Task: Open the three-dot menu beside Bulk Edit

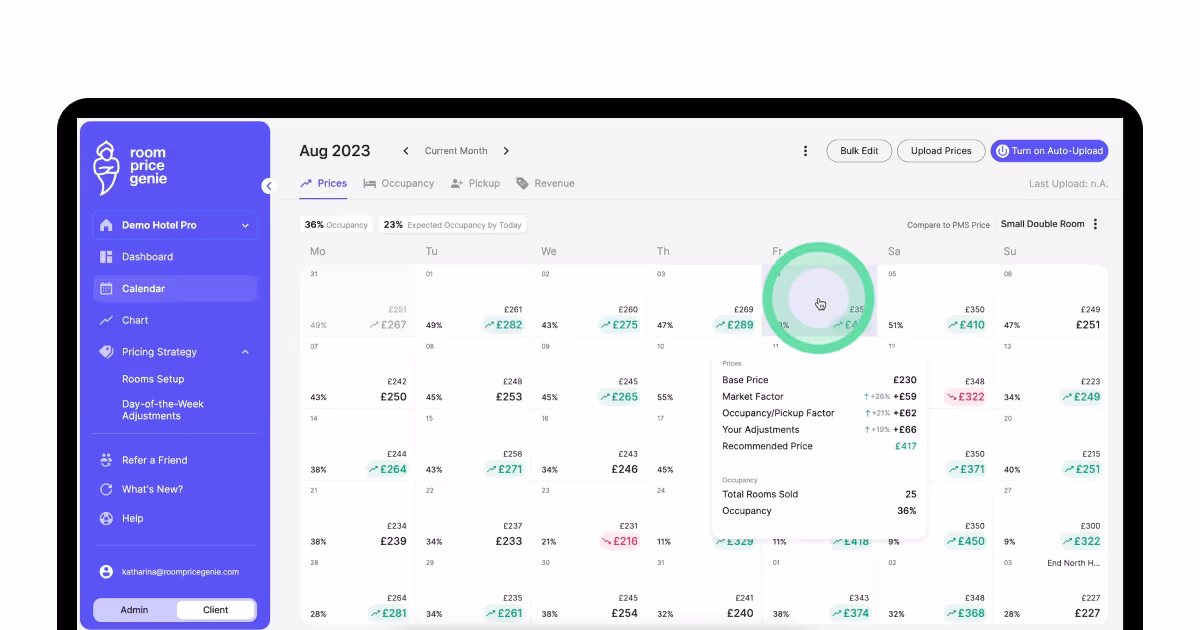Action: click(x=805, y=151)
